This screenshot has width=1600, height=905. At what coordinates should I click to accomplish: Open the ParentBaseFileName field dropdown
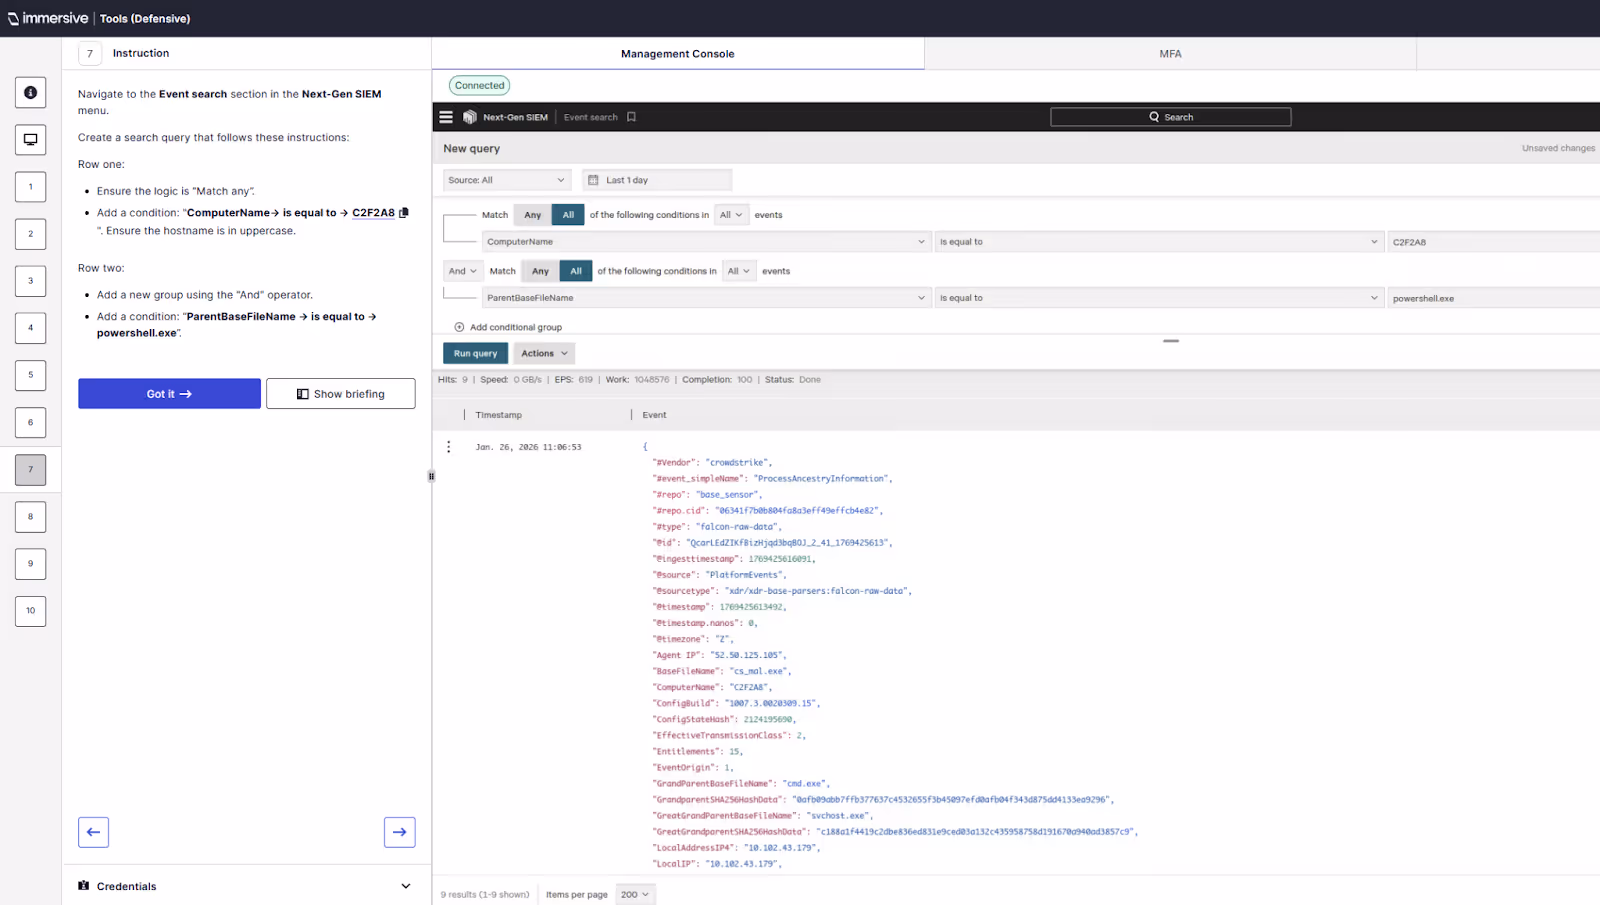tap(707, 298)
